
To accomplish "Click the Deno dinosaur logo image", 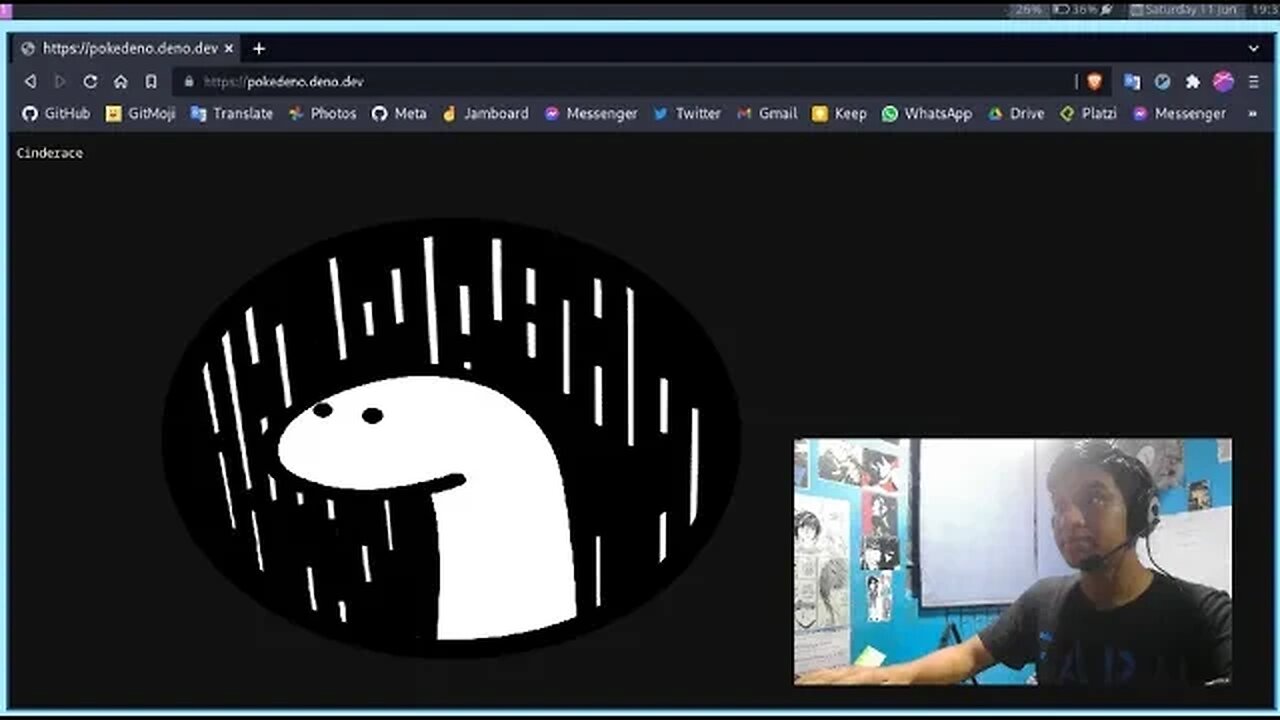I will click(x=451, y=438).
